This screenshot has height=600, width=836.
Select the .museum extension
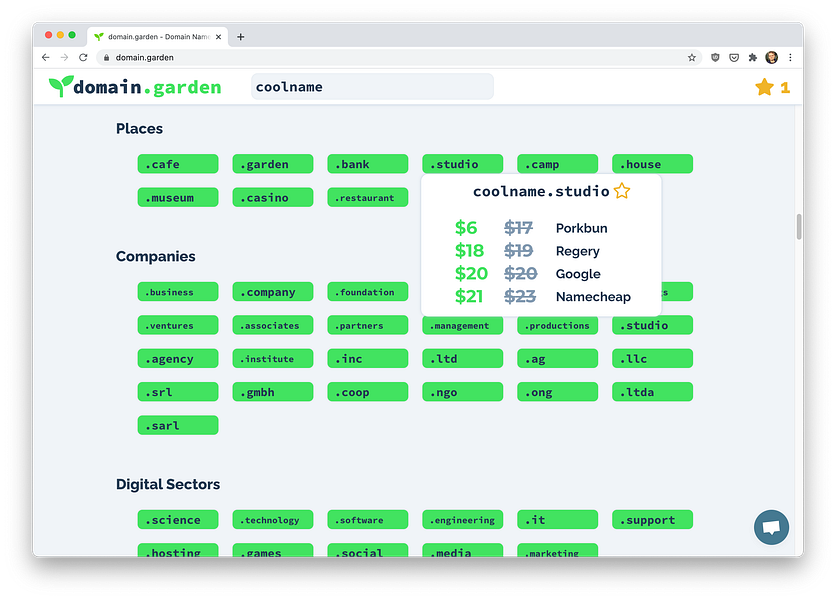pyautogui.click(x=178, y=197)
